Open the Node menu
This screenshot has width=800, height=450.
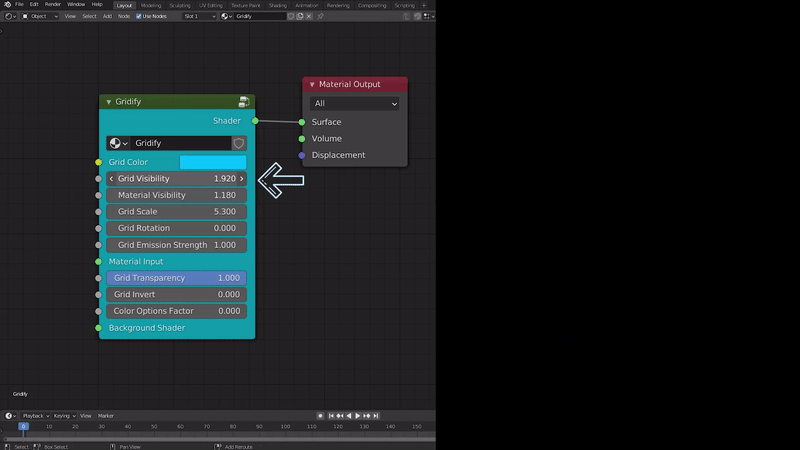tap(124, 16)
